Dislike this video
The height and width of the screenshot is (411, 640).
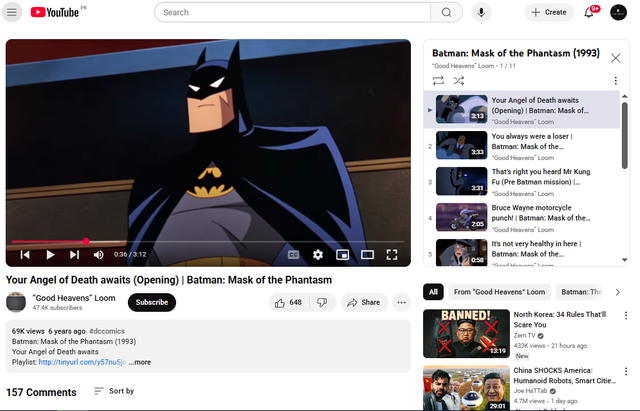pyautogui.click(x=322, y=302)
